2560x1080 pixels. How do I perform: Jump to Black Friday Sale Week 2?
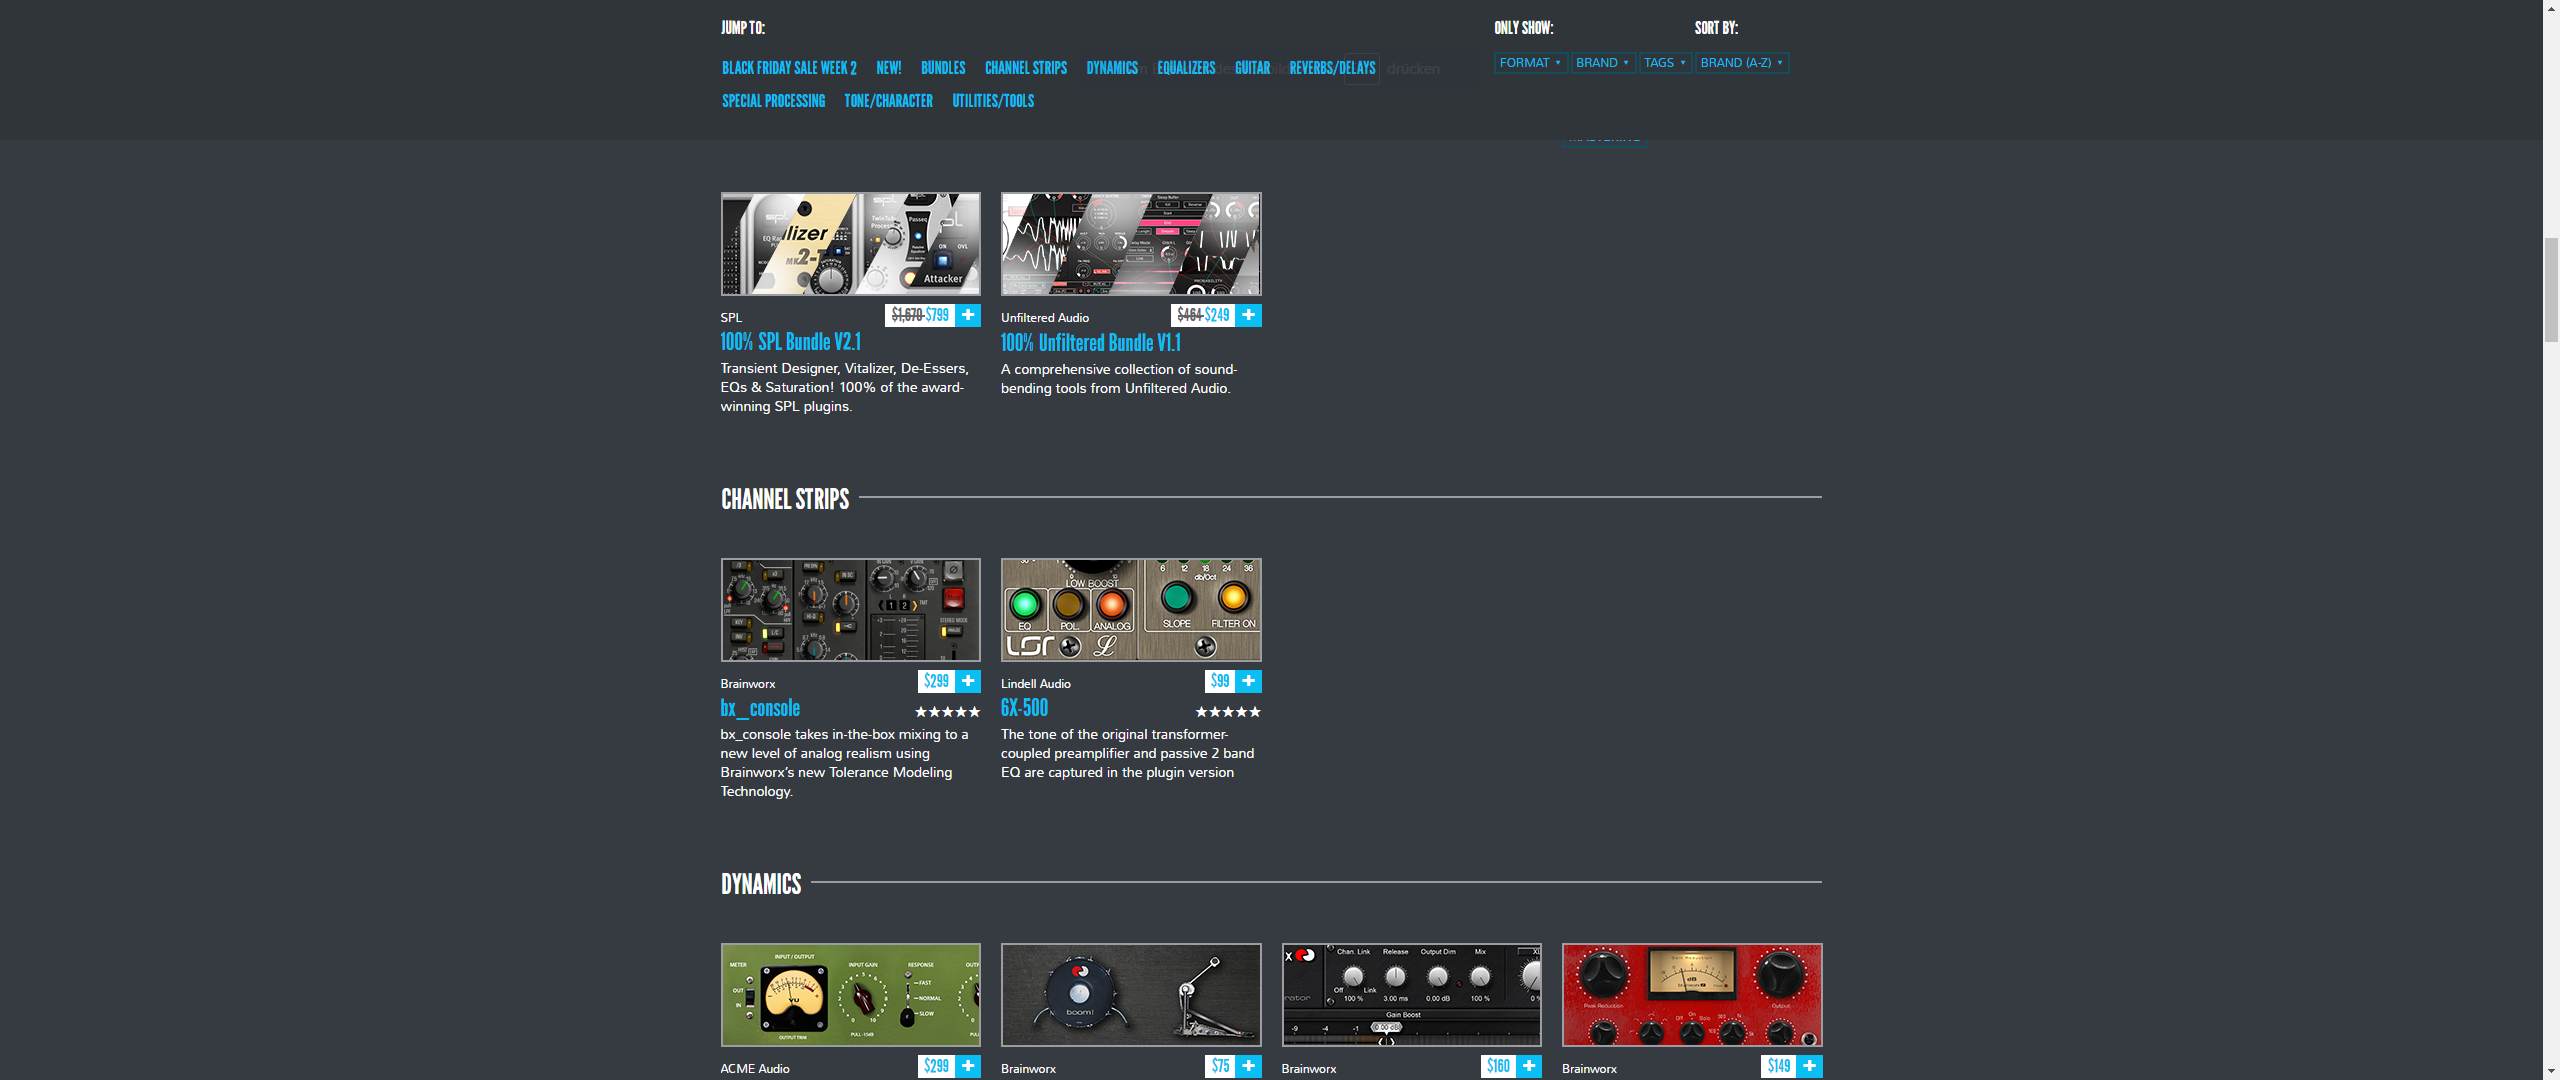click(x=789, y=68)
